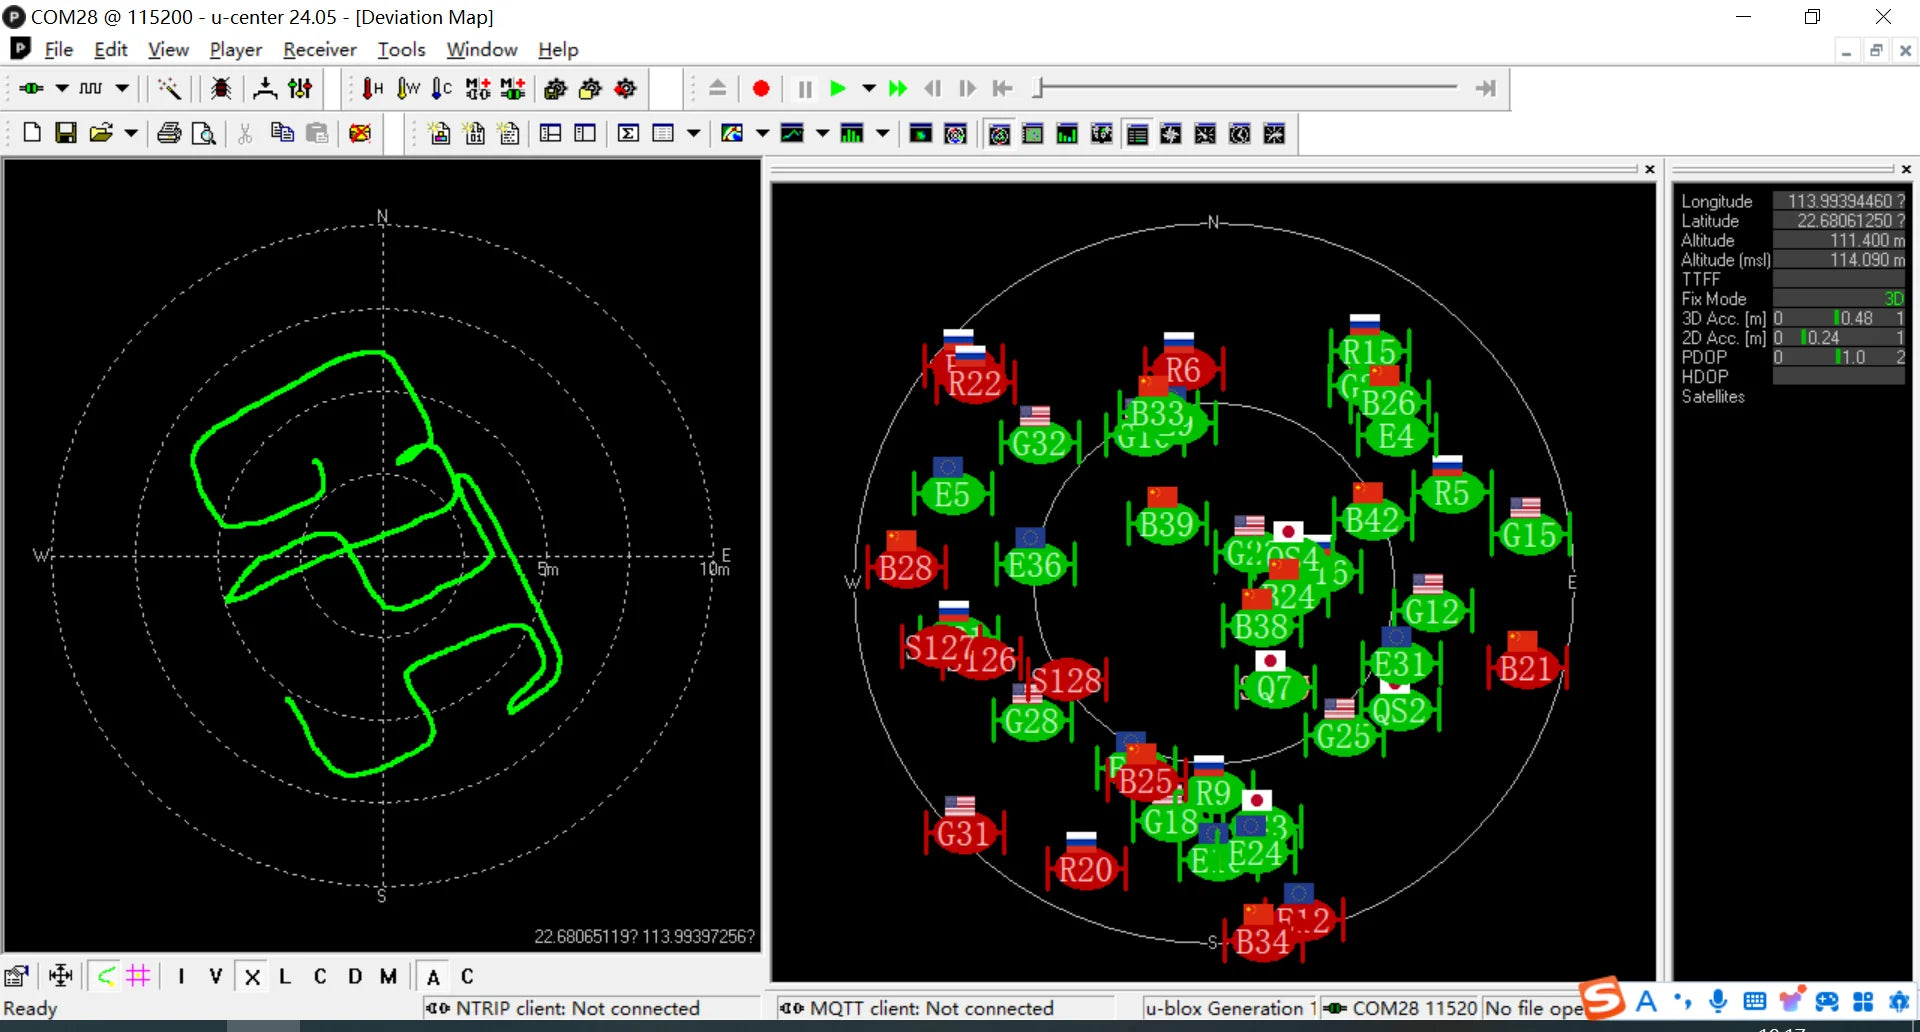
Task: Open the Tools menu
Action: pos(401,50)
